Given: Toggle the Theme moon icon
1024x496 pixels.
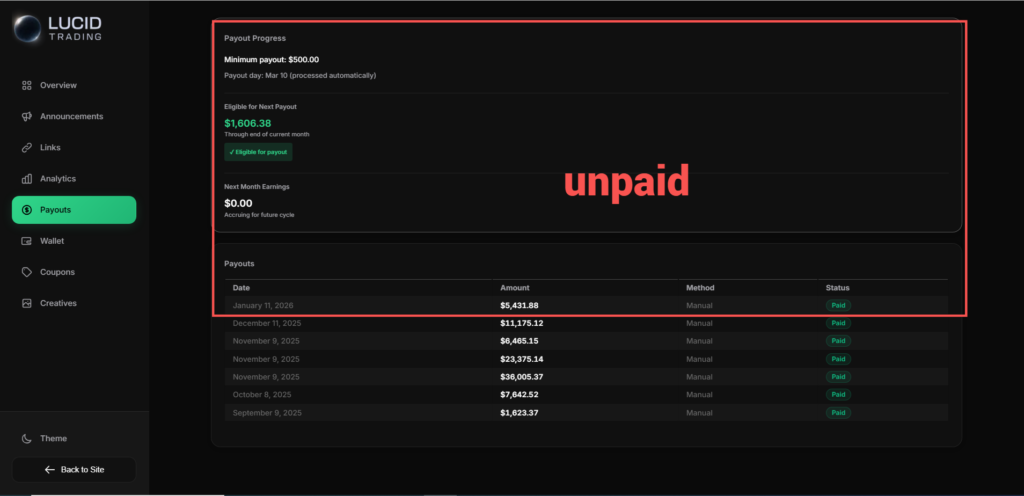Looking at the screenshot, I should click(x=27, y=439).
